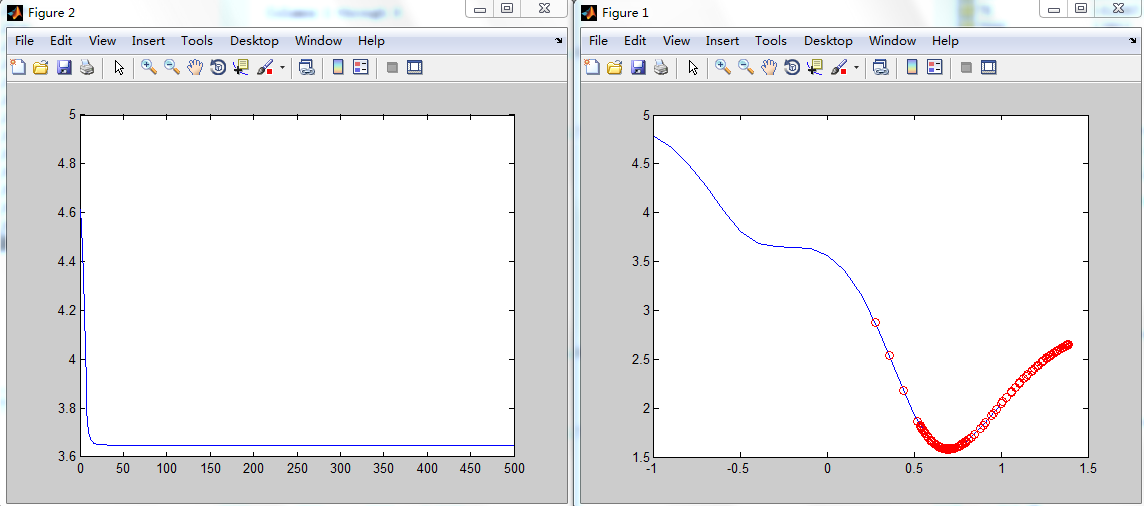Select Brush data tool in Figure 1

point(839,68)
